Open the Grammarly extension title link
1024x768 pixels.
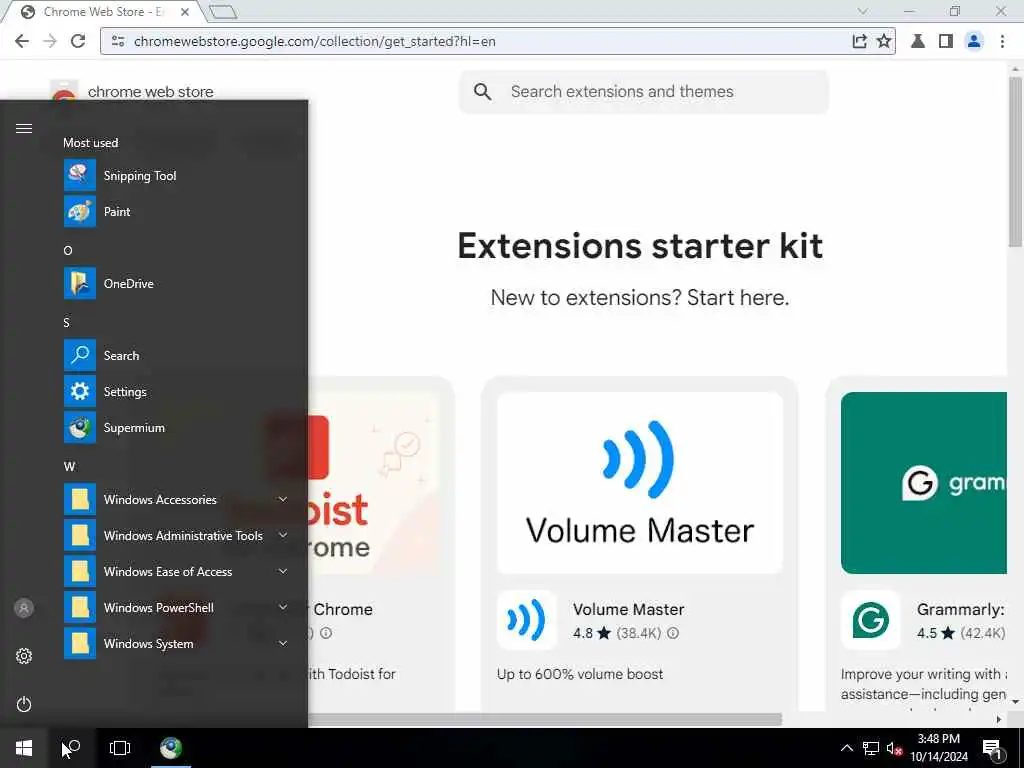tap(961, 609)
